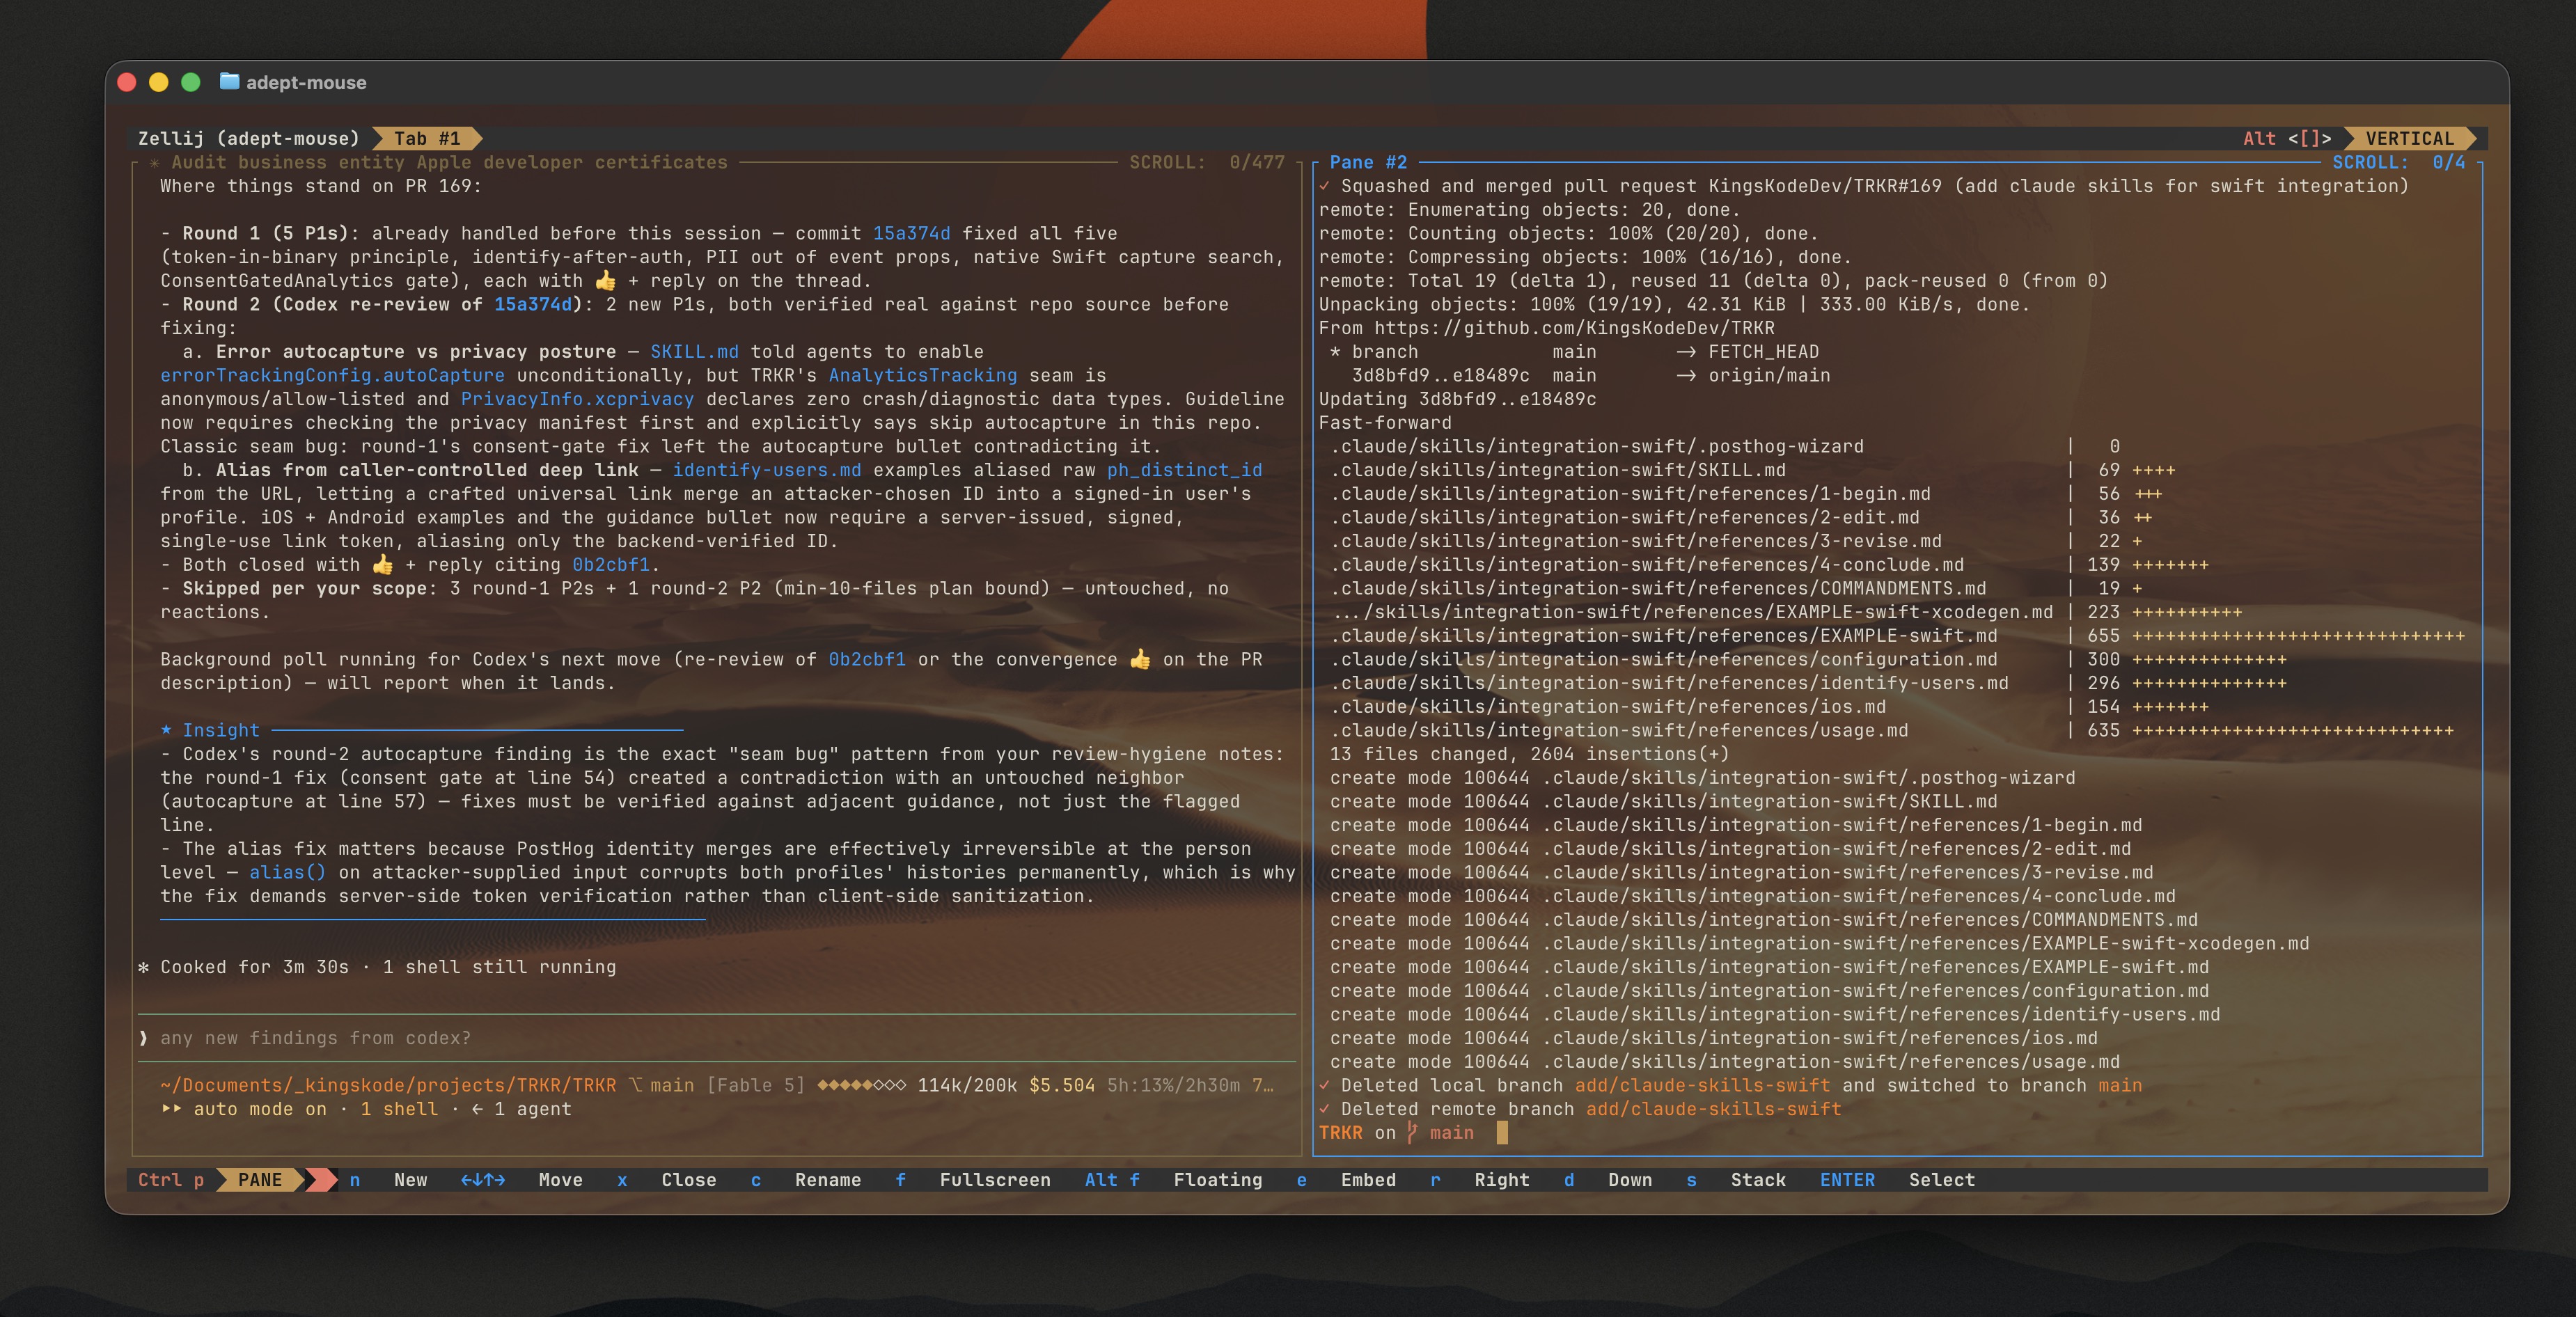Click AnalyticsTracking link
Image resolution: width=2576 pixels, height=1317 pixels.
[x=922, y=375]
